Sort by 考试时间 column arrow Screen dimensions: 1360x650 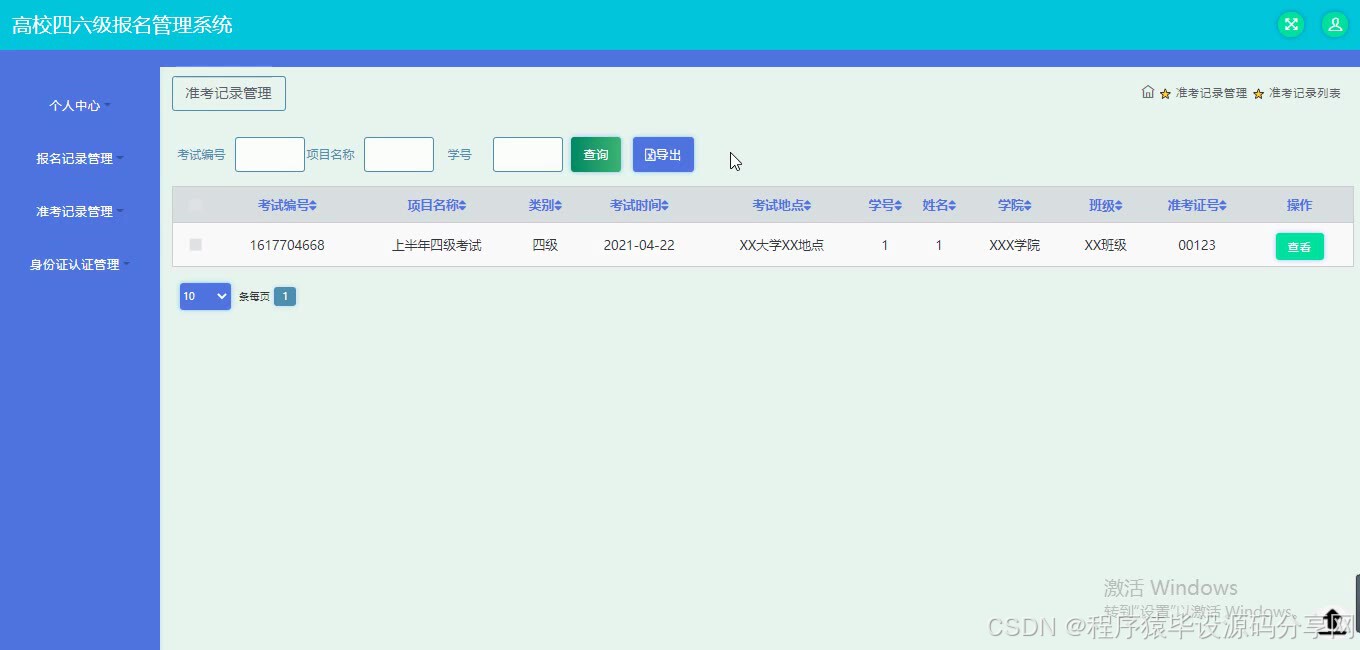[664, 205]
